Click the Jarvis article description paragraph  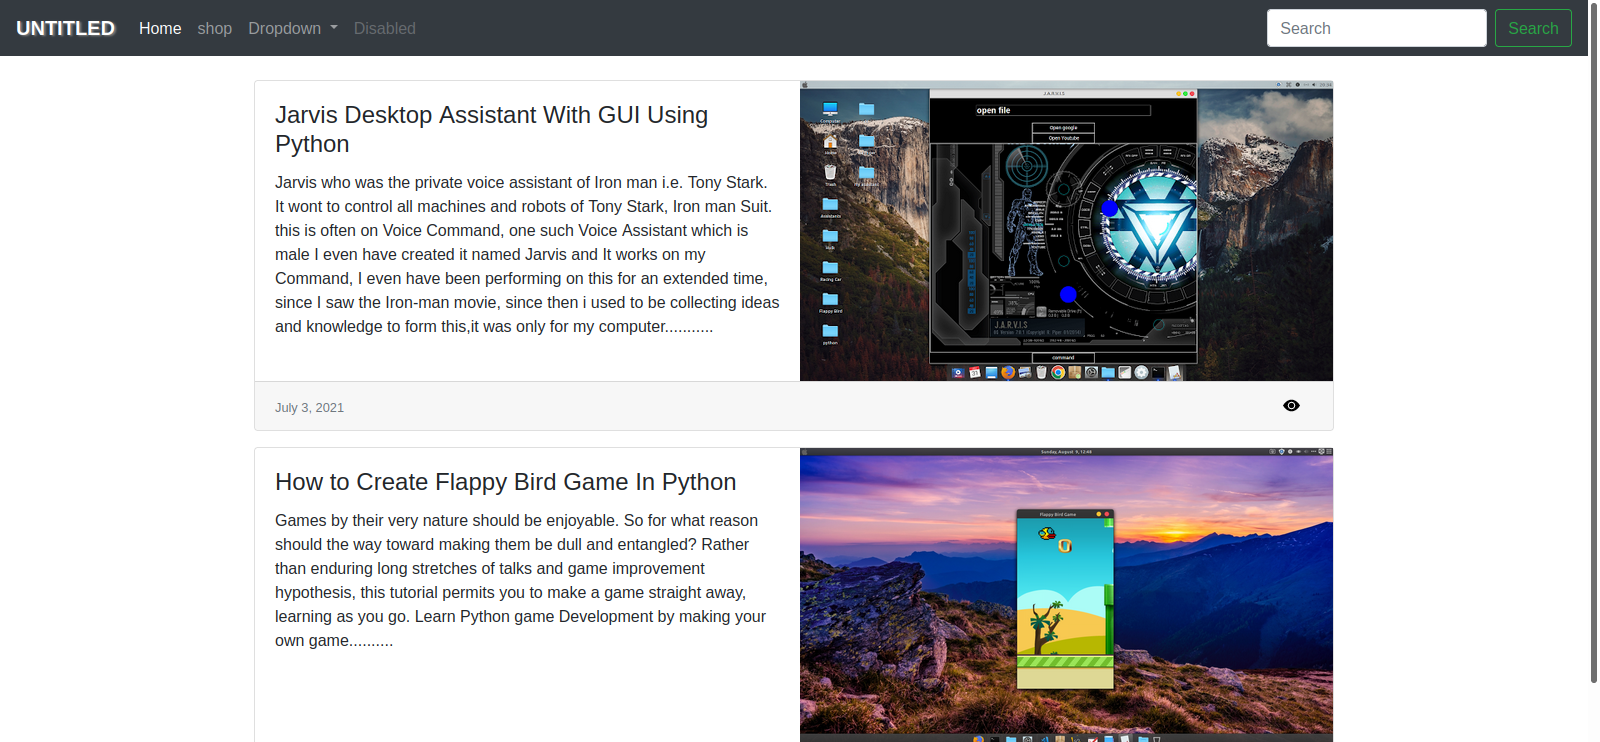527,255
